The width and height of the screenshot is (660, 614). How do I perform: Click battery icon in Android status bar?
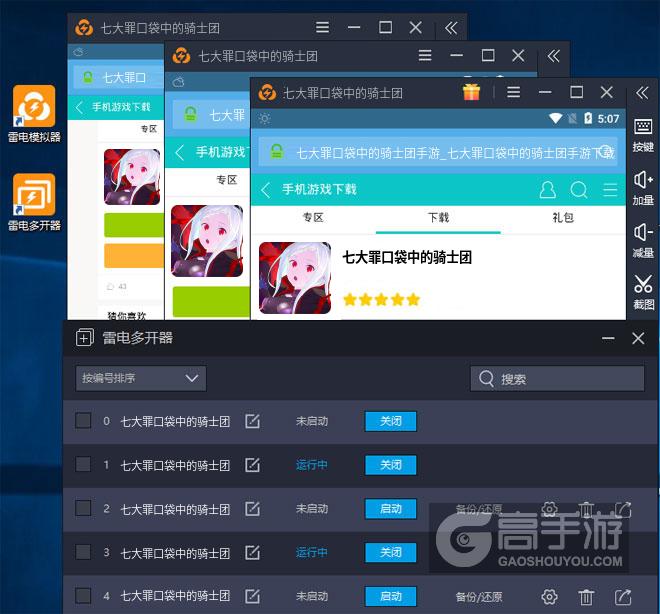588,118
